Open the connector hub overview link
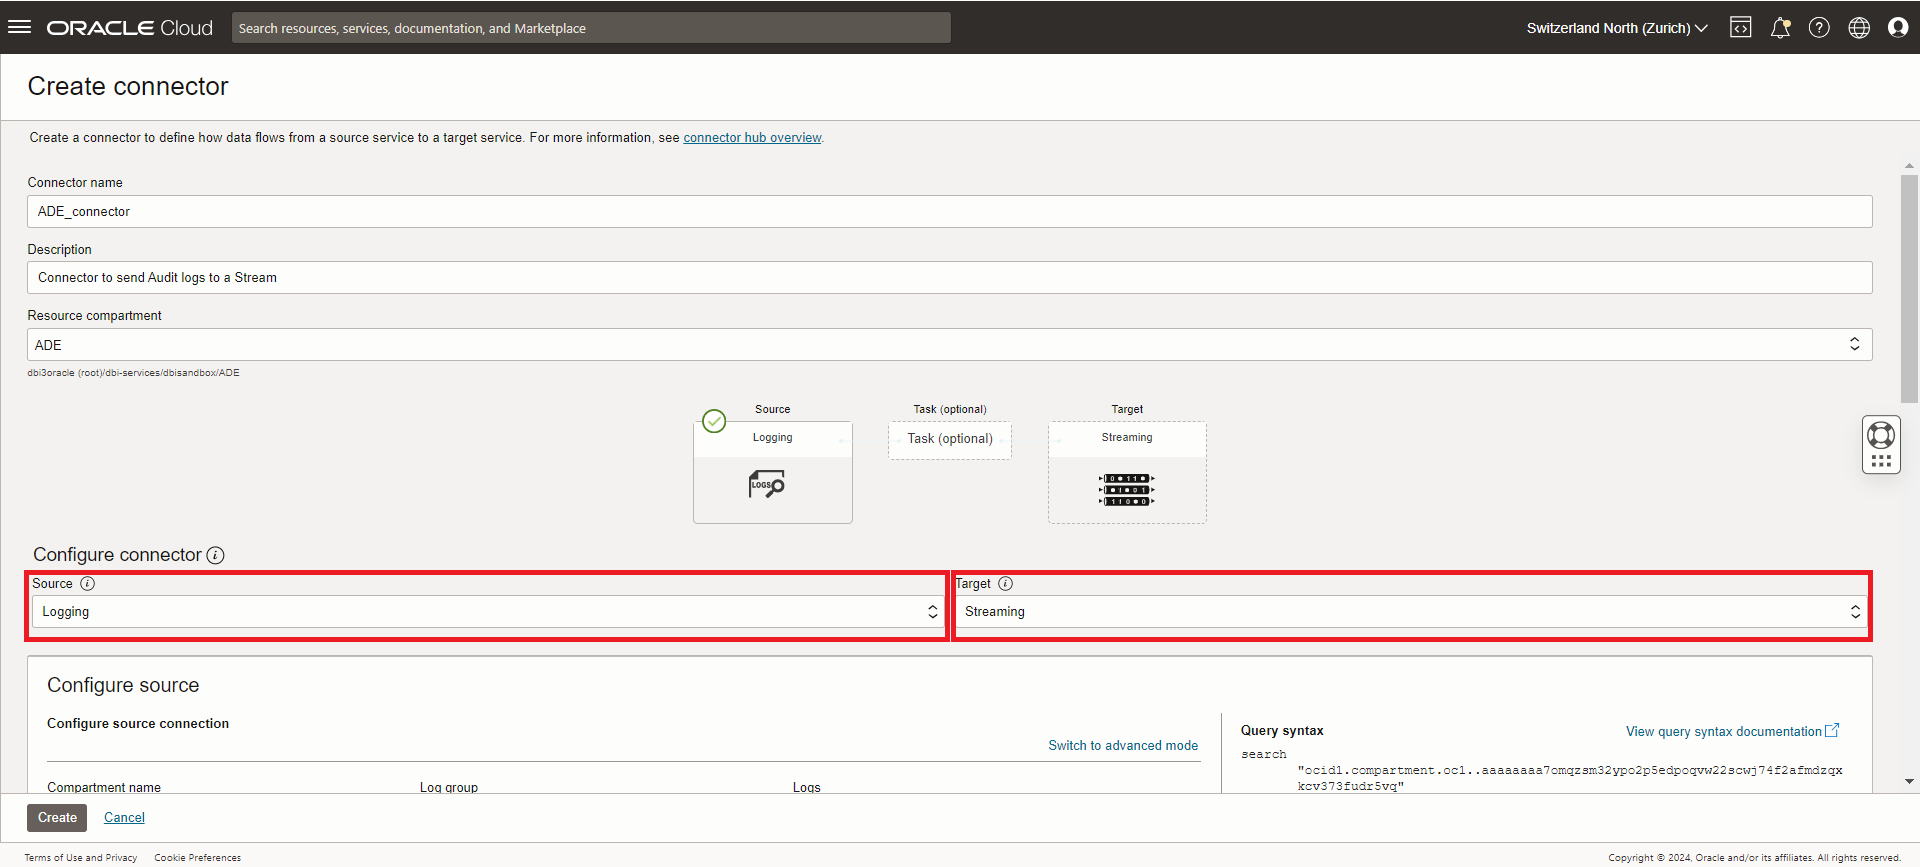The height and width of the screenshot is (867, 1920). tap(752, 138)
